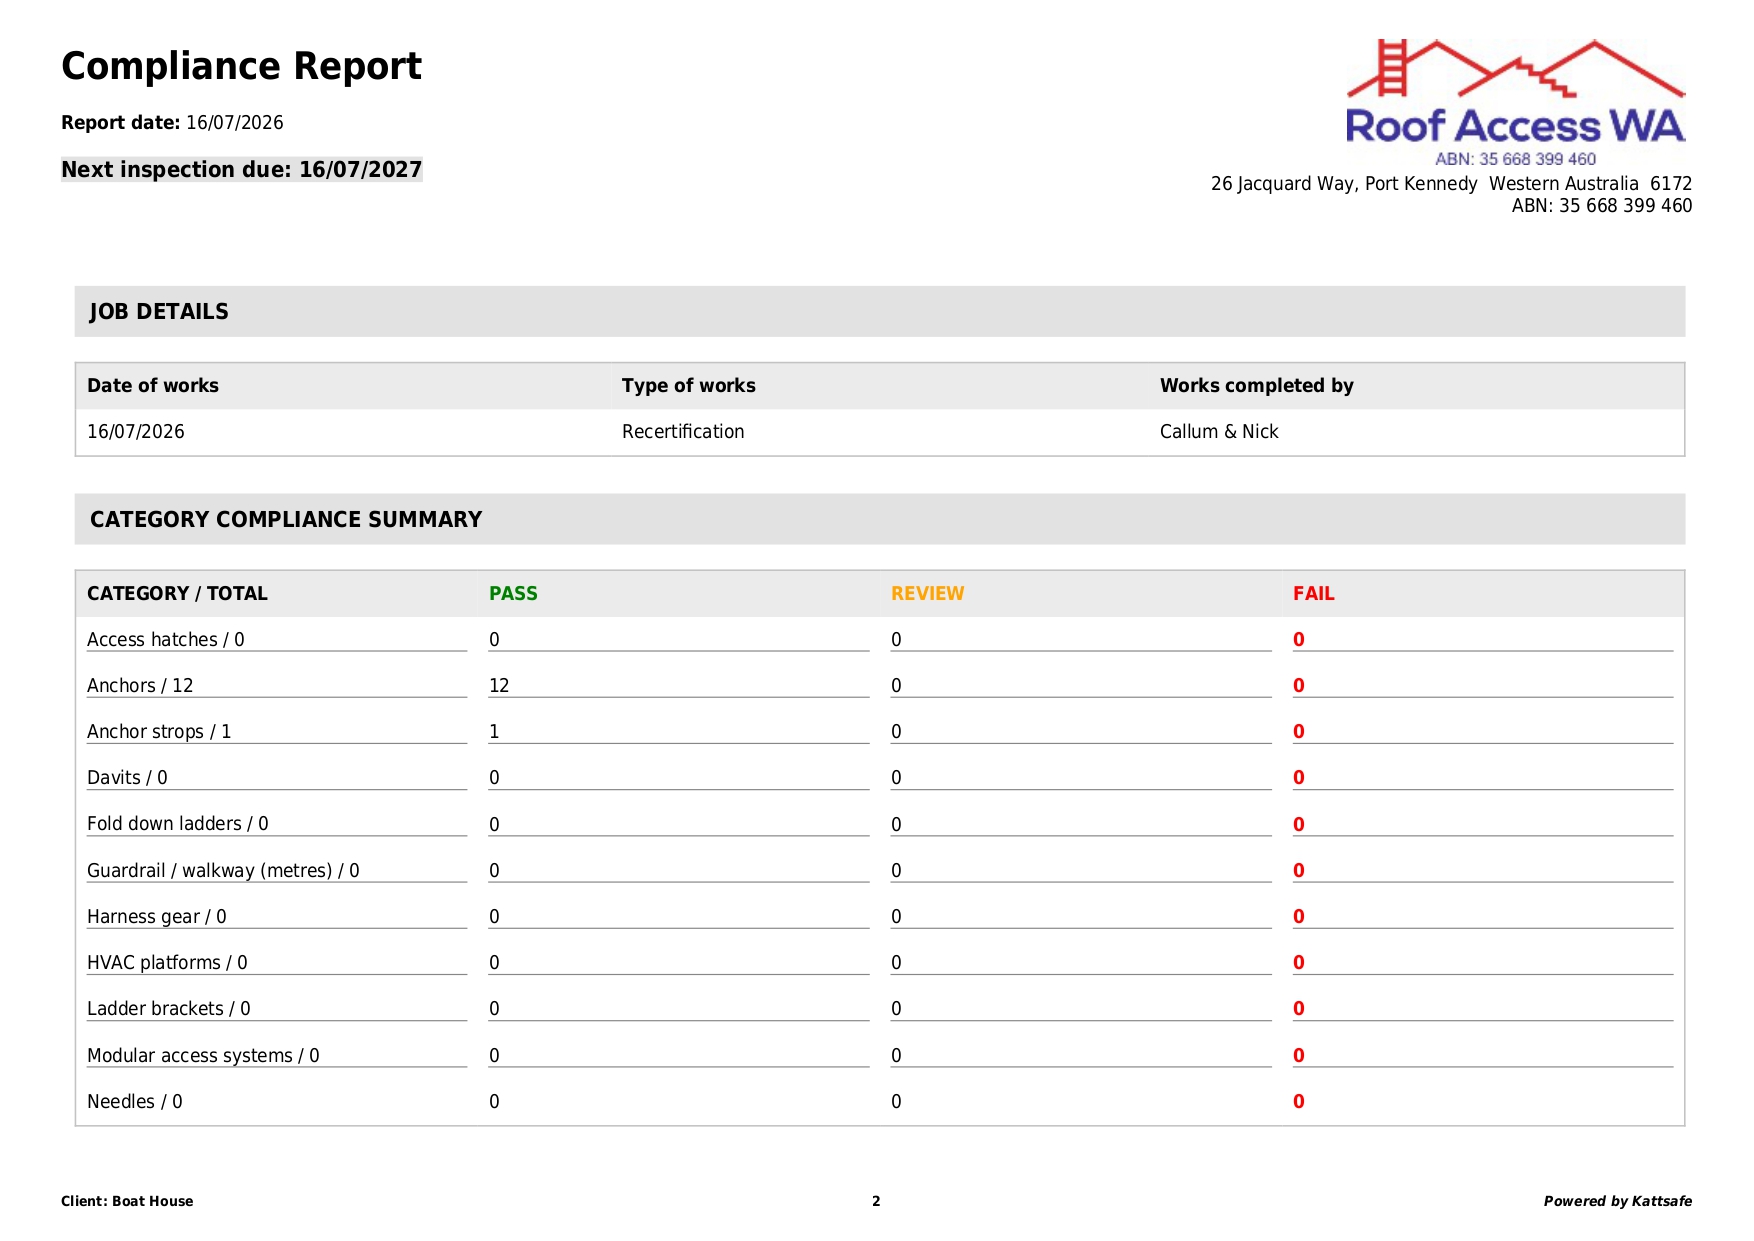Click the Powered by Kattsafe footer text
Viewport: 1754px width, 1241px height.
coord(1617,1201)
